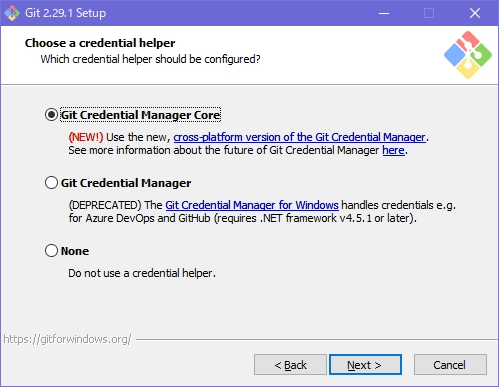Click the 'Git Credential Manager' bold label
499x387 pixels.
pos(126,183)
